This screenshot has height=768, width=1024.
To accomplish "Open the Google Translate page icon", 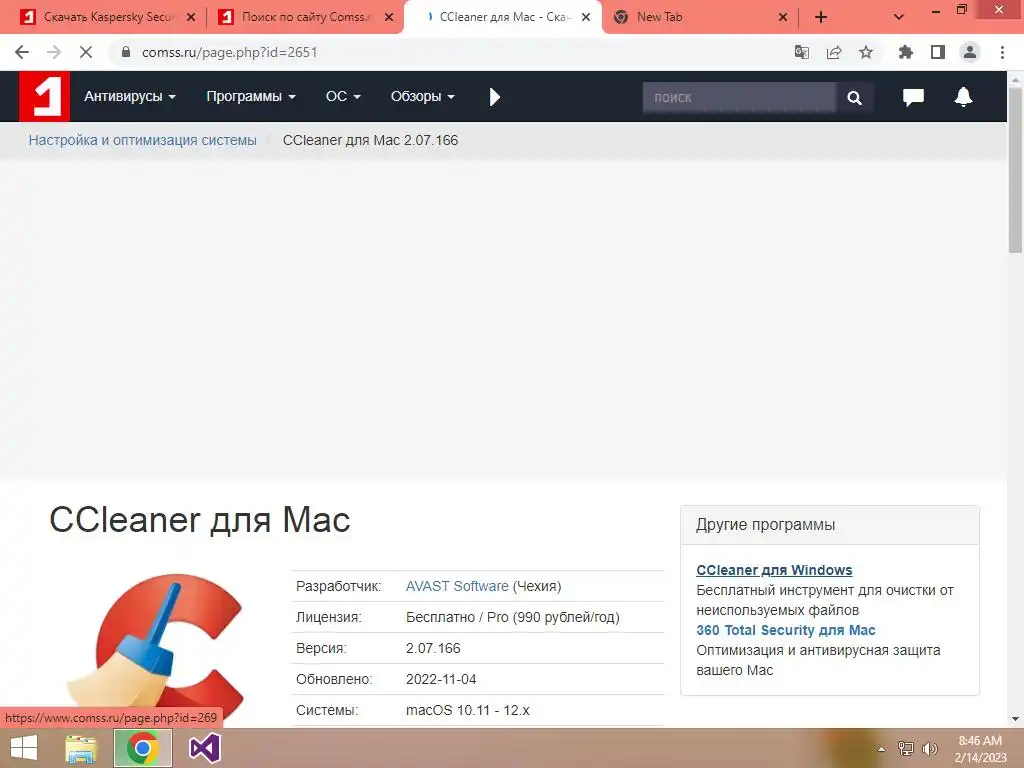I will (802, 52).
